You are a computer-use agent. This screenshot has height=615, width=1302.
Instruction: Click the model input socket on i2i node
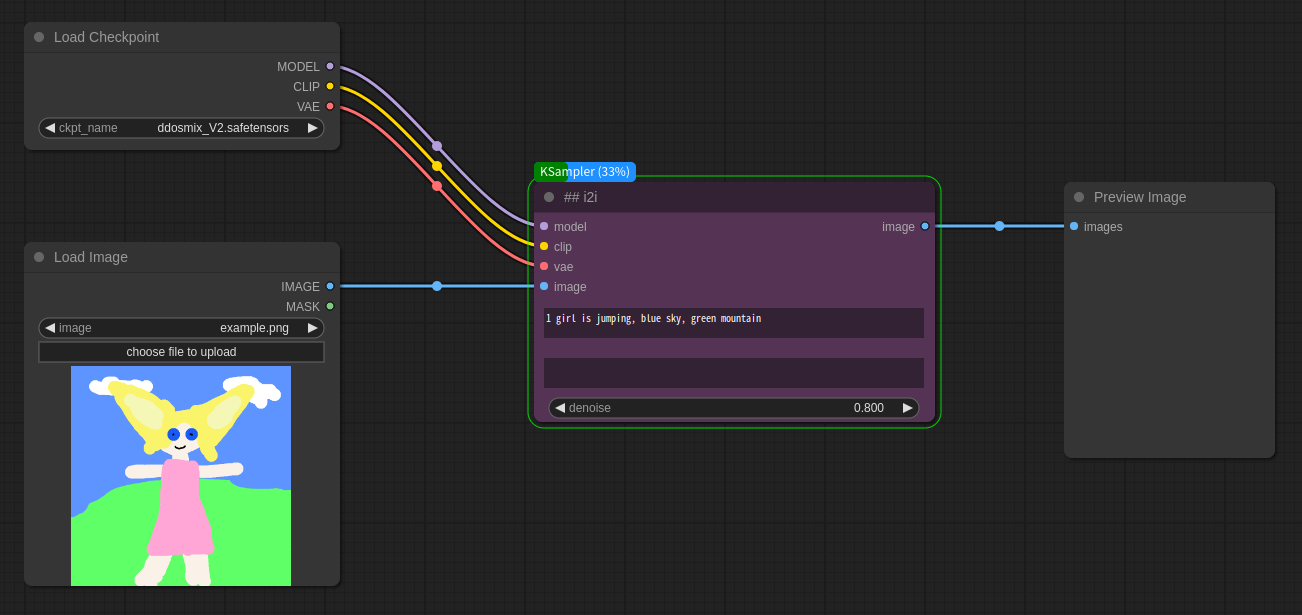coord(544,226)
